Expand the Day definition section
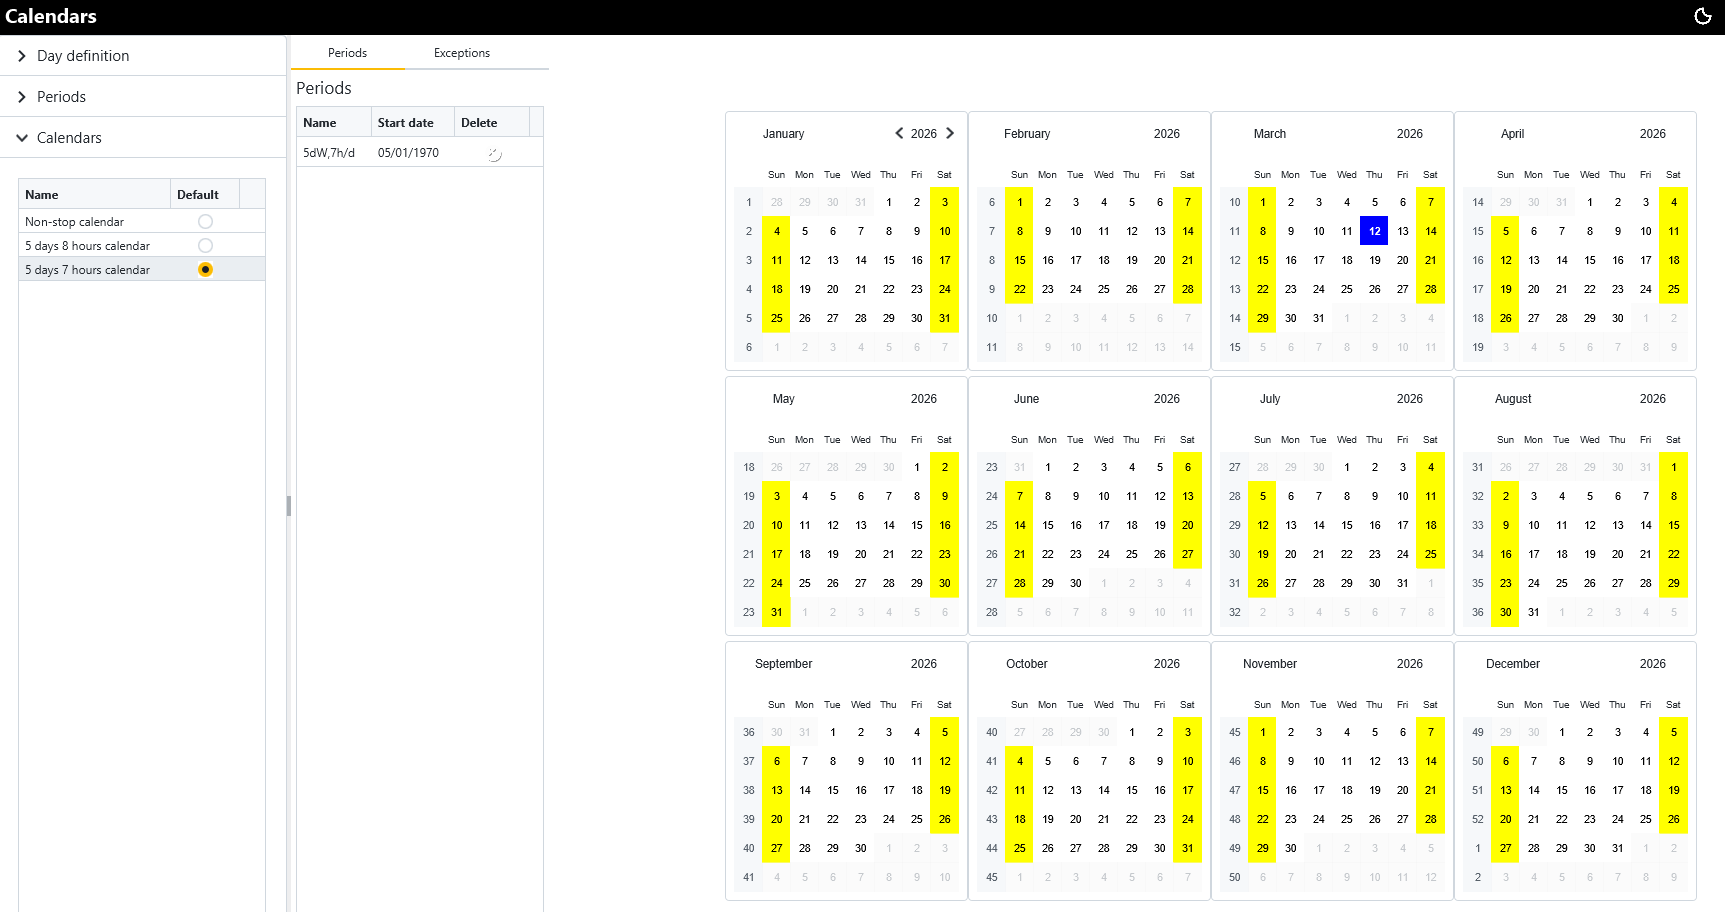1725x912 pixels. (x=83, y=56)
